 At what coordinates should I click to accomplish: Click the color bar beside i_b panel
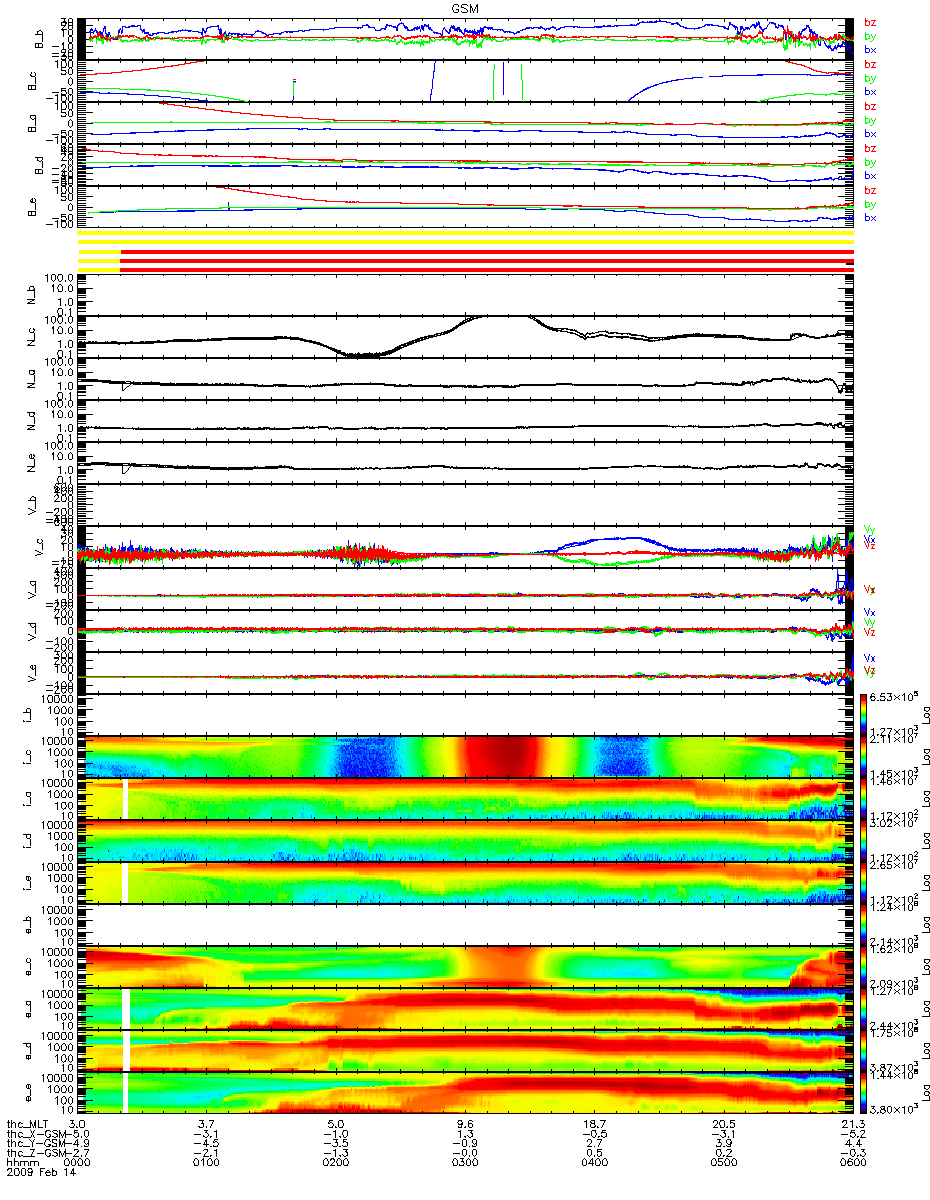(863, 715)
